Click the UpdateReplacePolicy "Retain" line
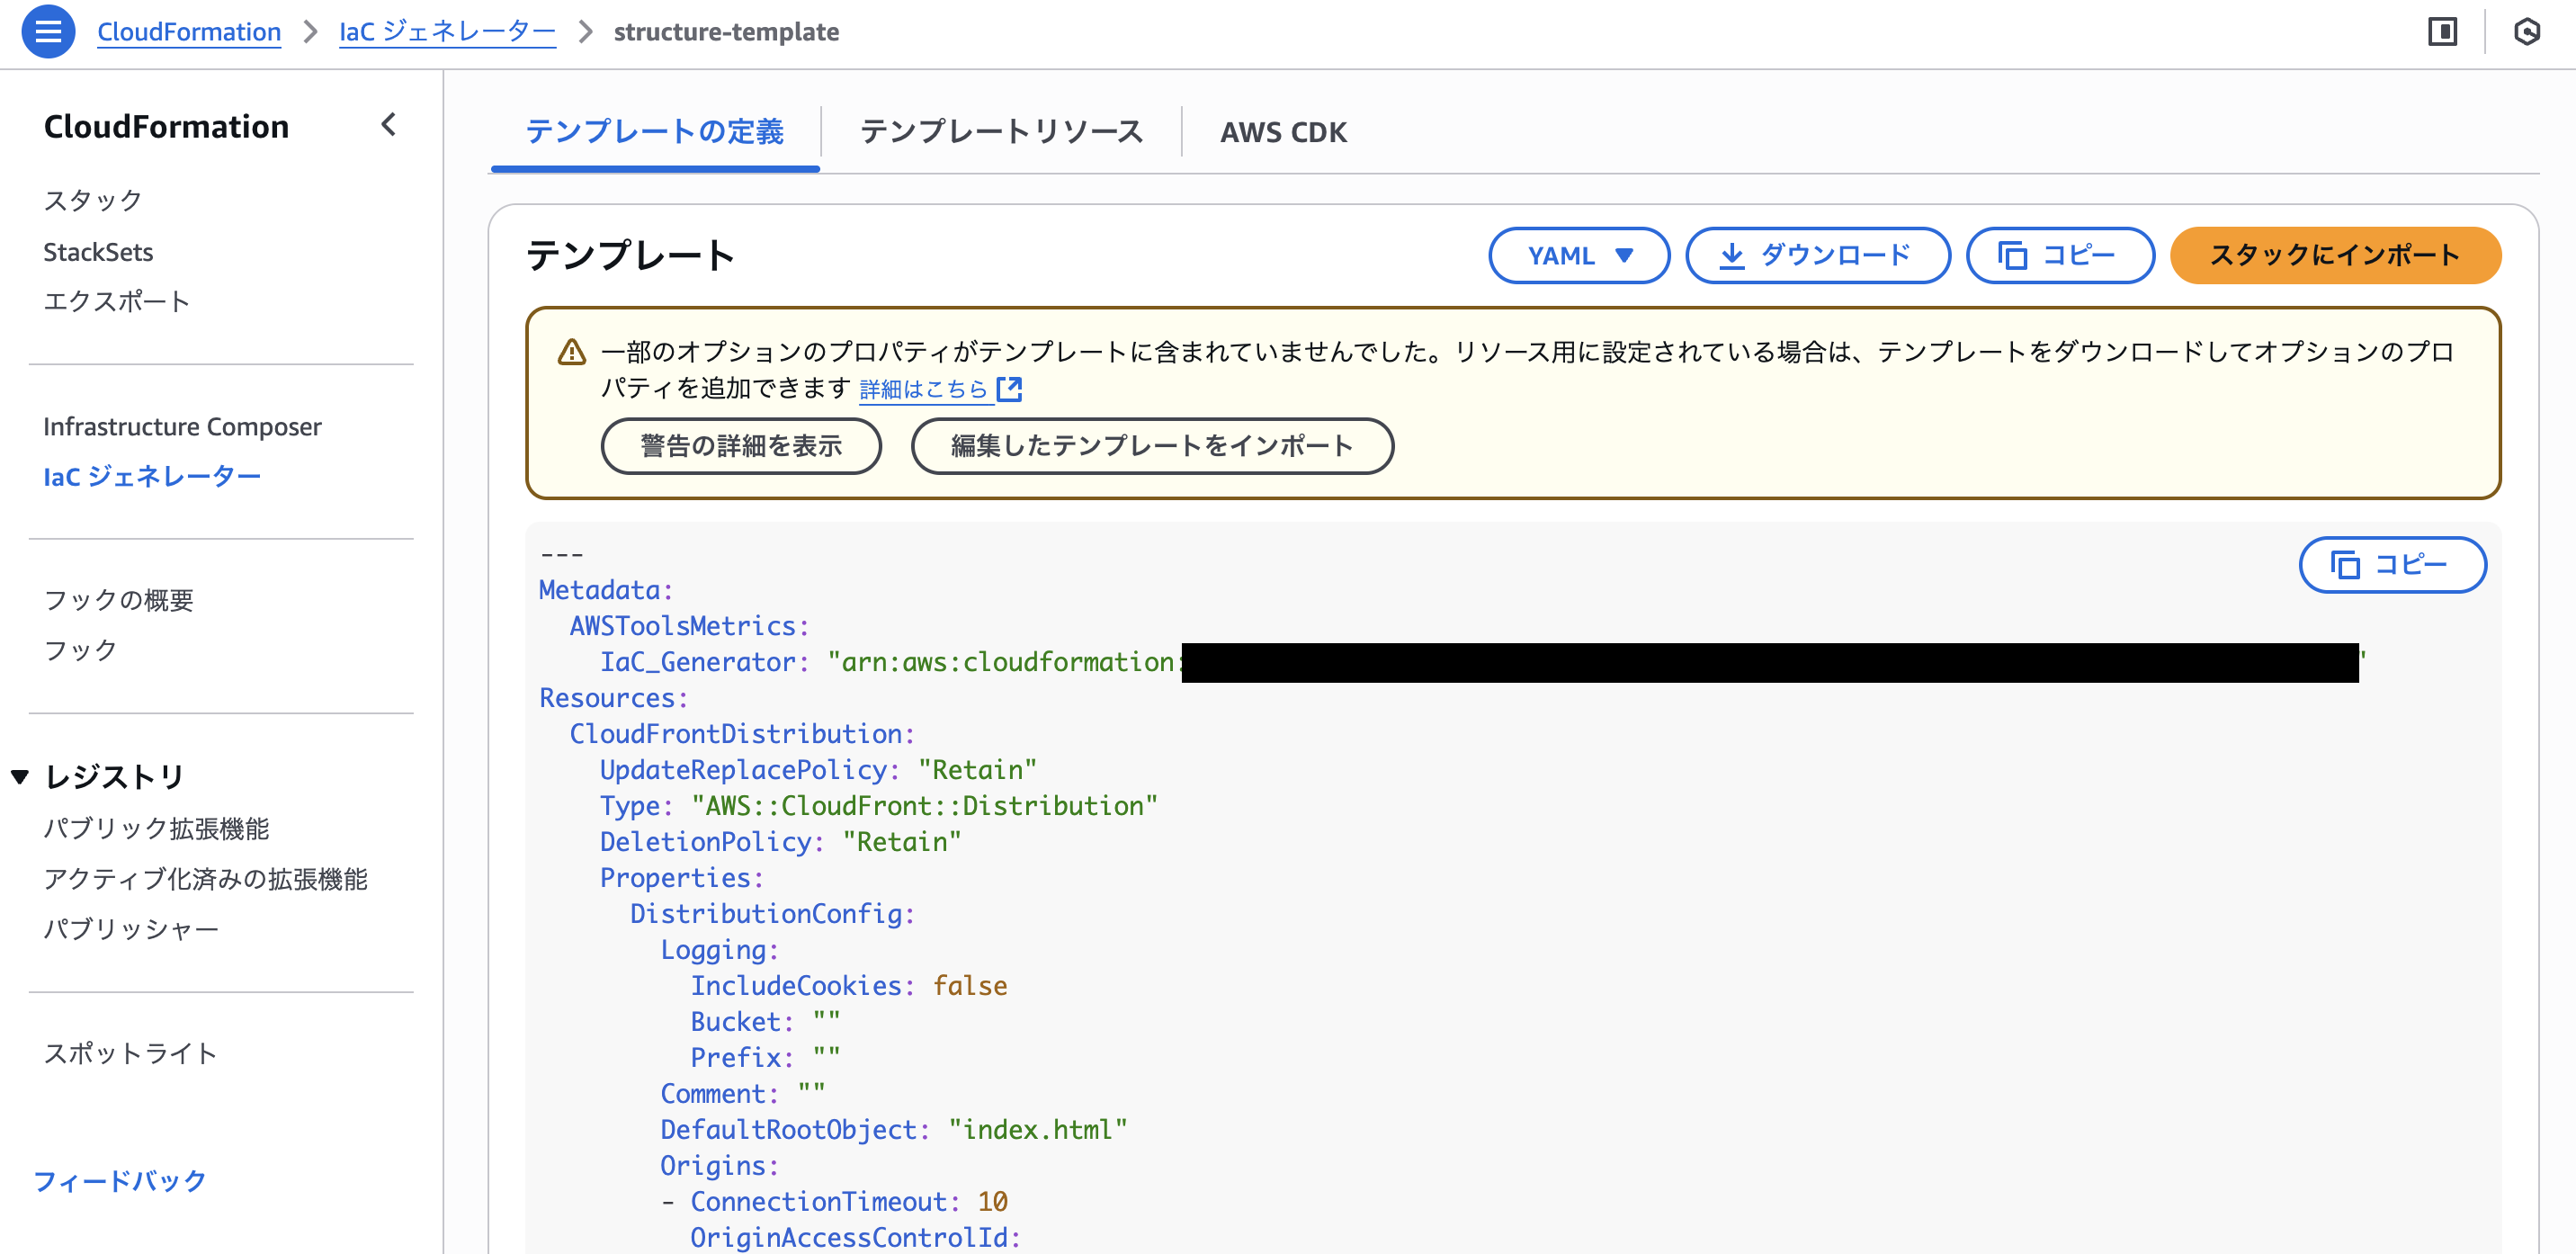This screenshot has height=1254, width=2576. point(818,770)
